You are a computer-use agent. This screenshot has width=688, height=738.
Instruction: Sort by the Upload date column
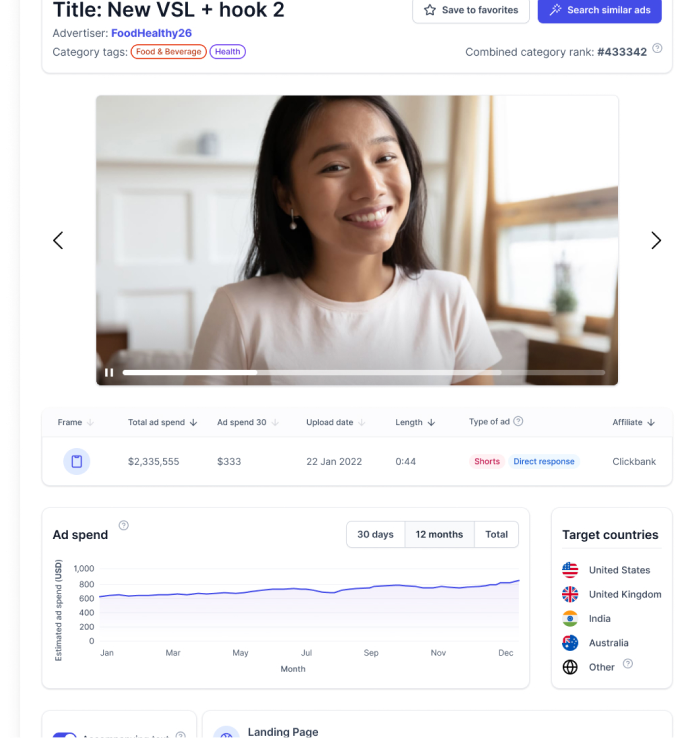pyautogui.click(x=336, y=423)
